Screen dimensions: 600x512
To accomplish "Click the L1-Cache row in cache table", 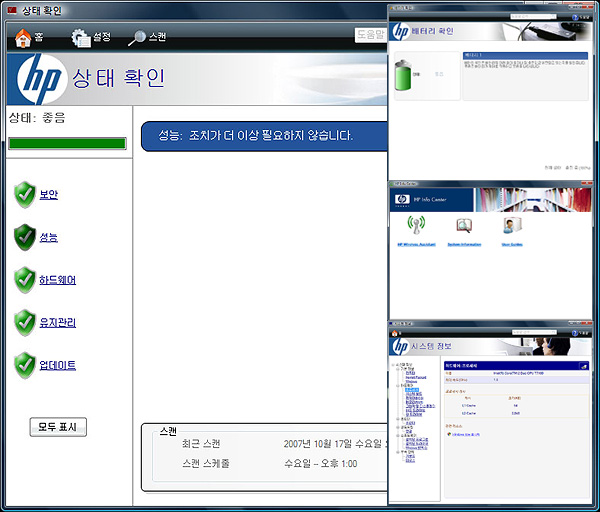I will point(516,406).
